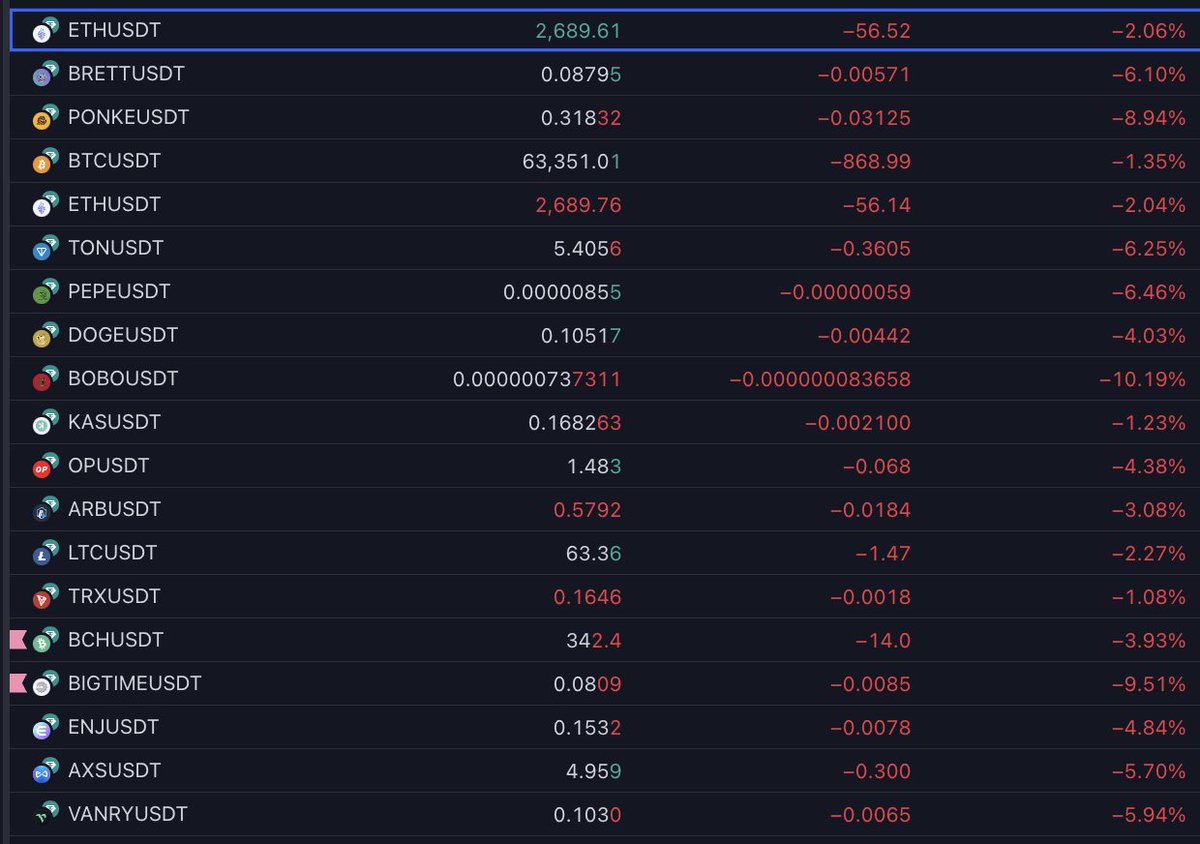Select ETHUSDT symbol priced 2,689.76
Viewport: 1200px width, 844px height.
pos(114,204)
